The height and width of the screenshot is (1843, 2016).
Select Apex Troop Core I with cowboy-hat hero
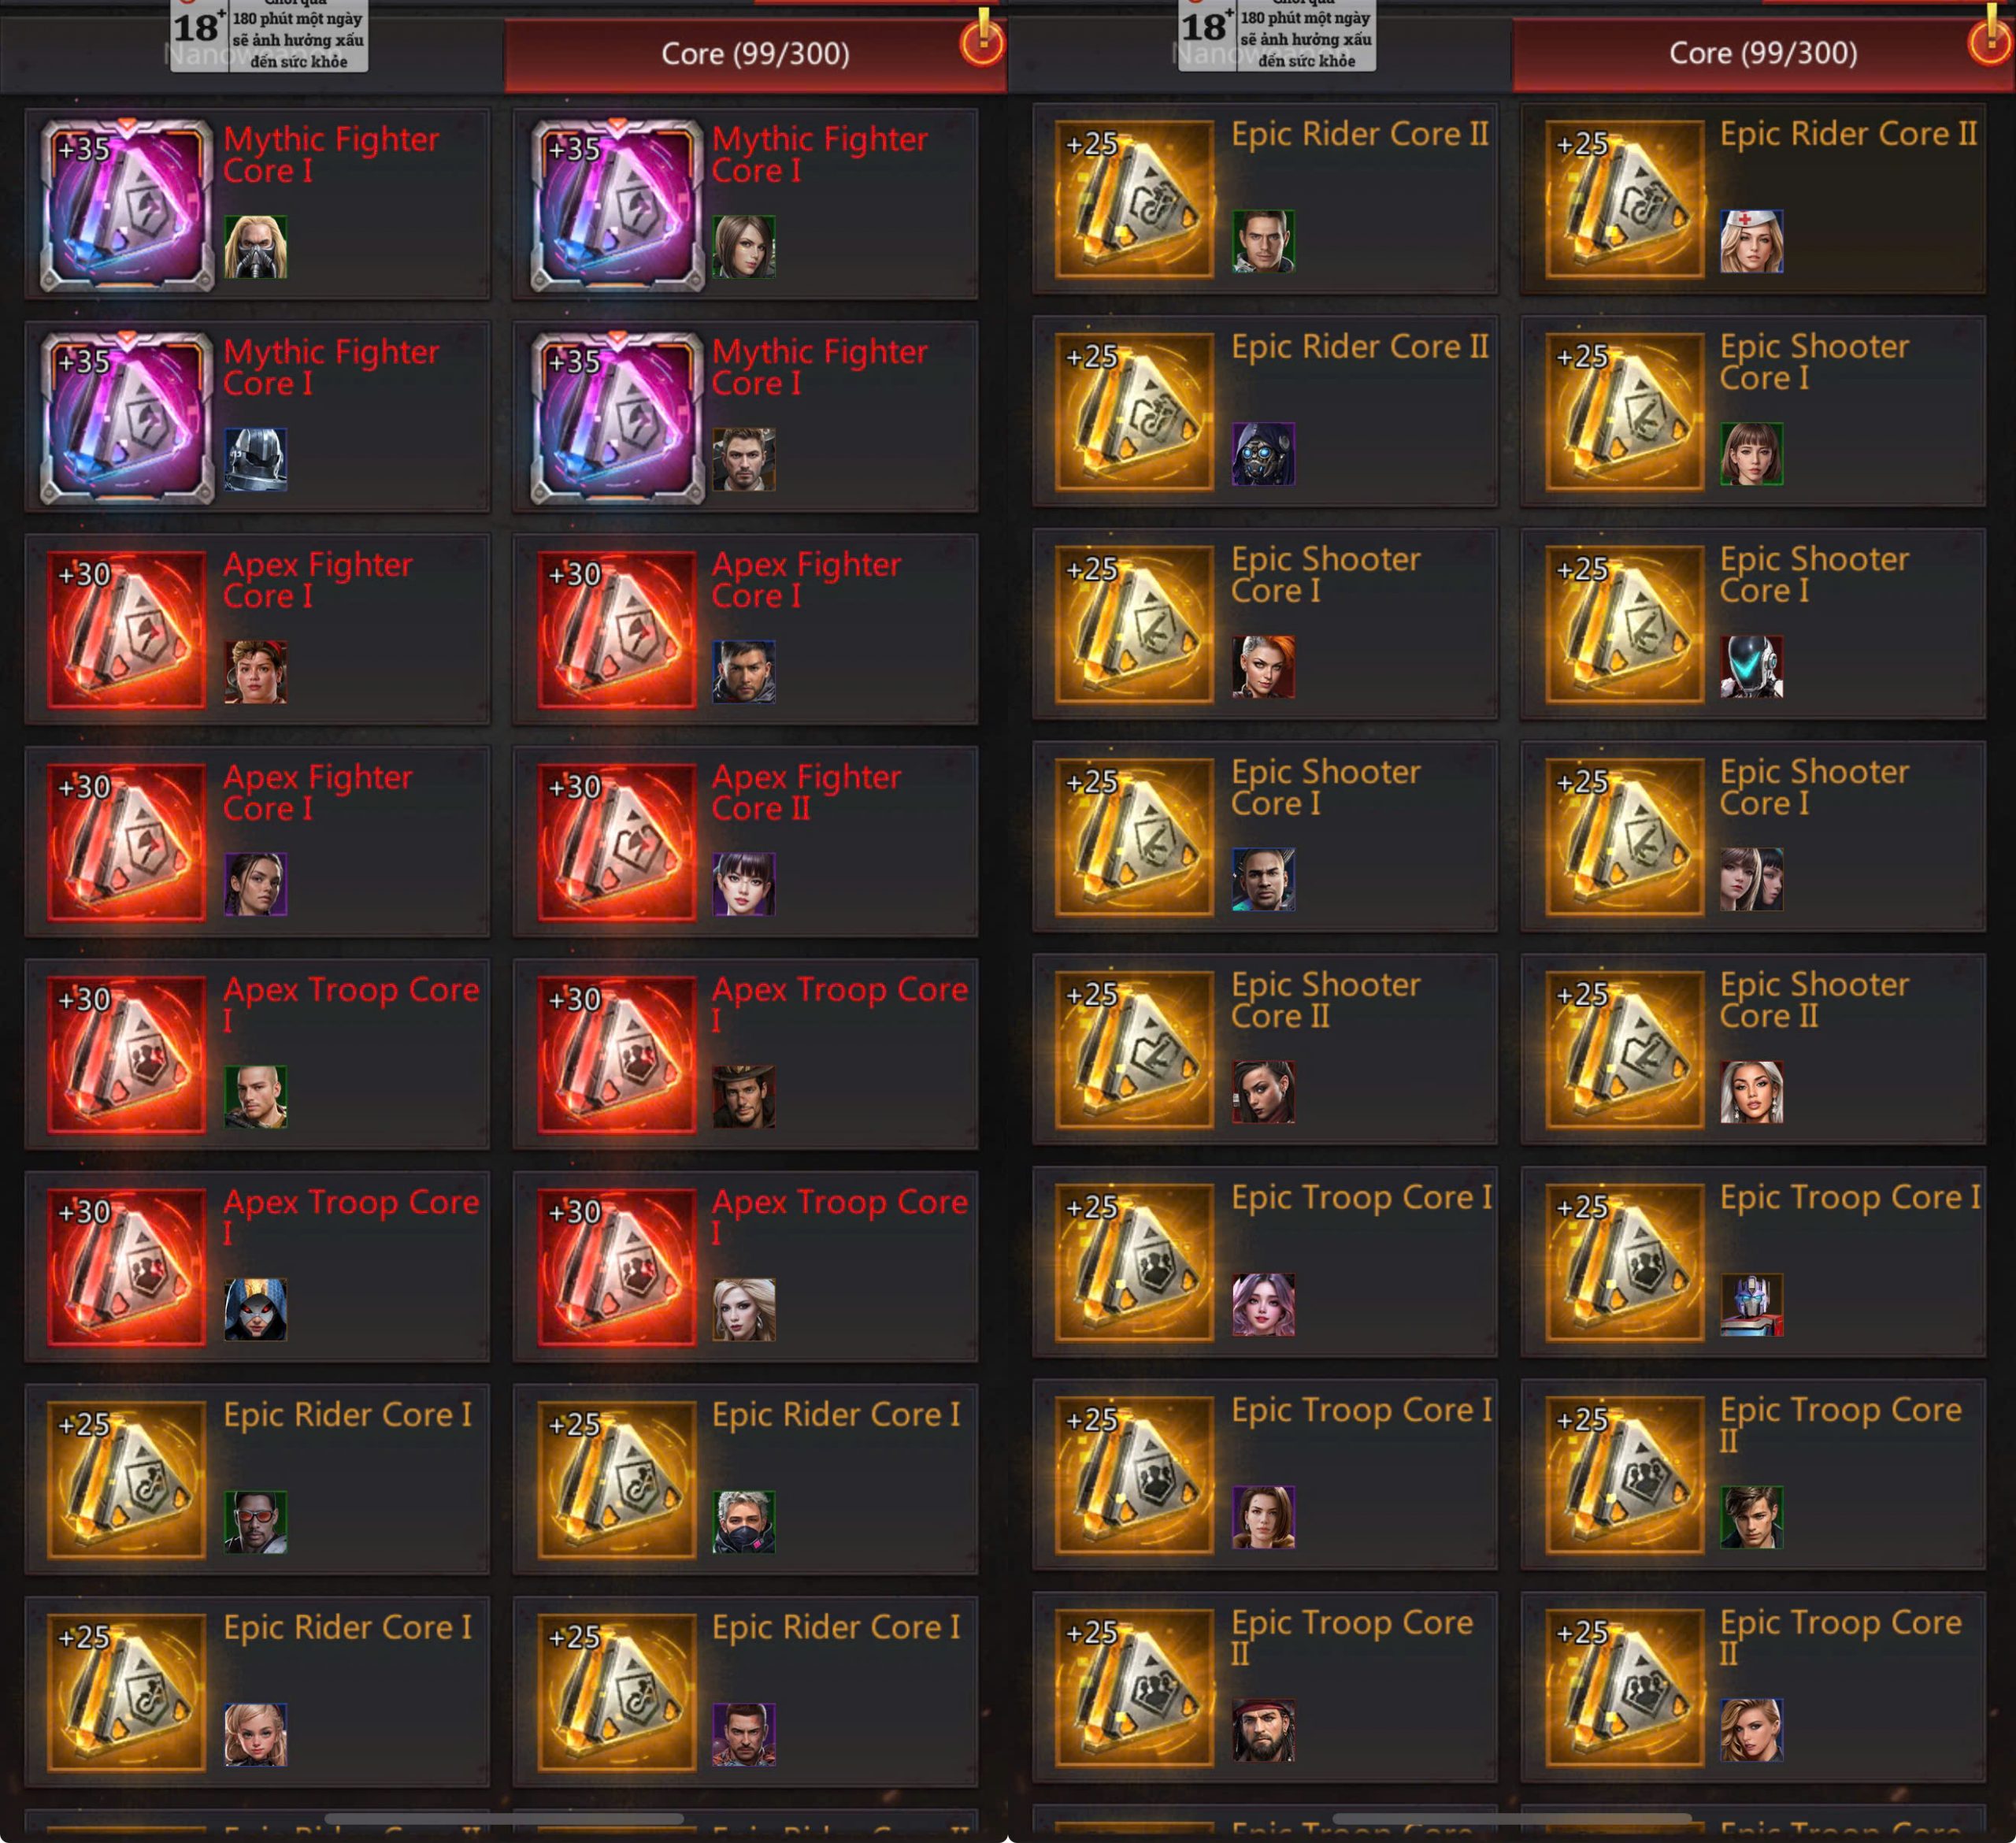pyautogui.click(x=745, y=1054)
